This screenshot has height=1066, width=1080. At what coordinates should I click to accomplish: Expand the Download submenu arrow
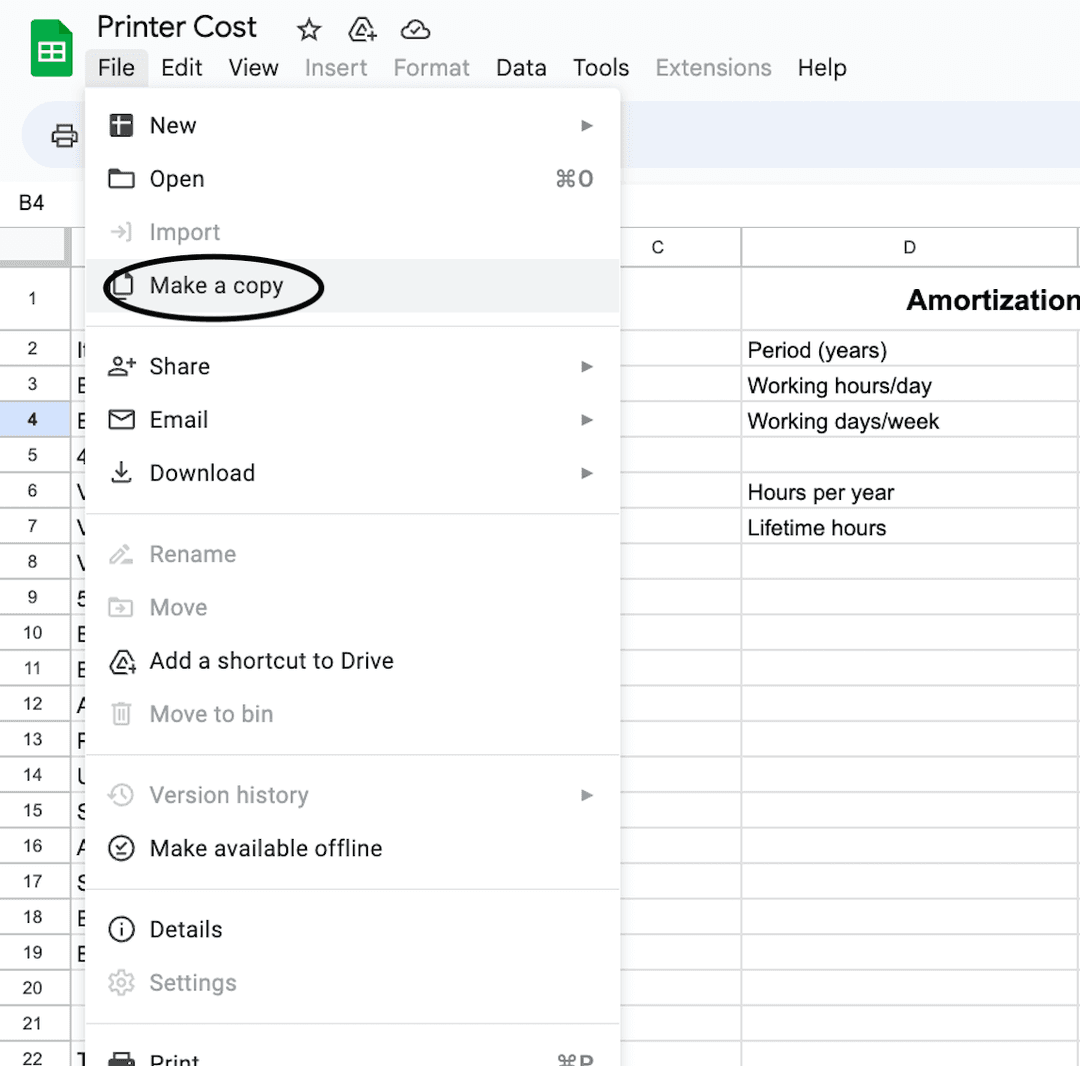[587, 473]
